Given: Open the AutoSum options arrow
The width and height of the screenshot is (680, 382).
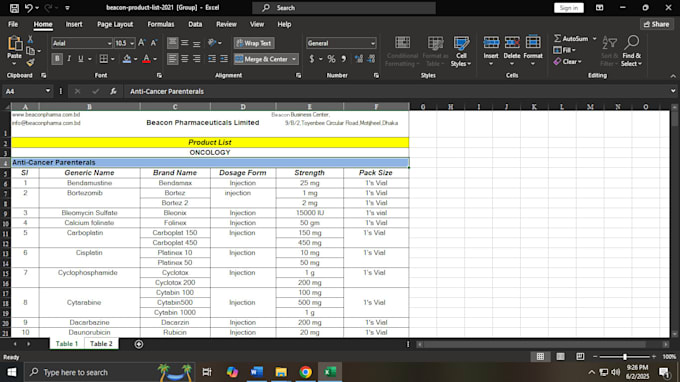Looking at the screenshot, I should 595,39.
